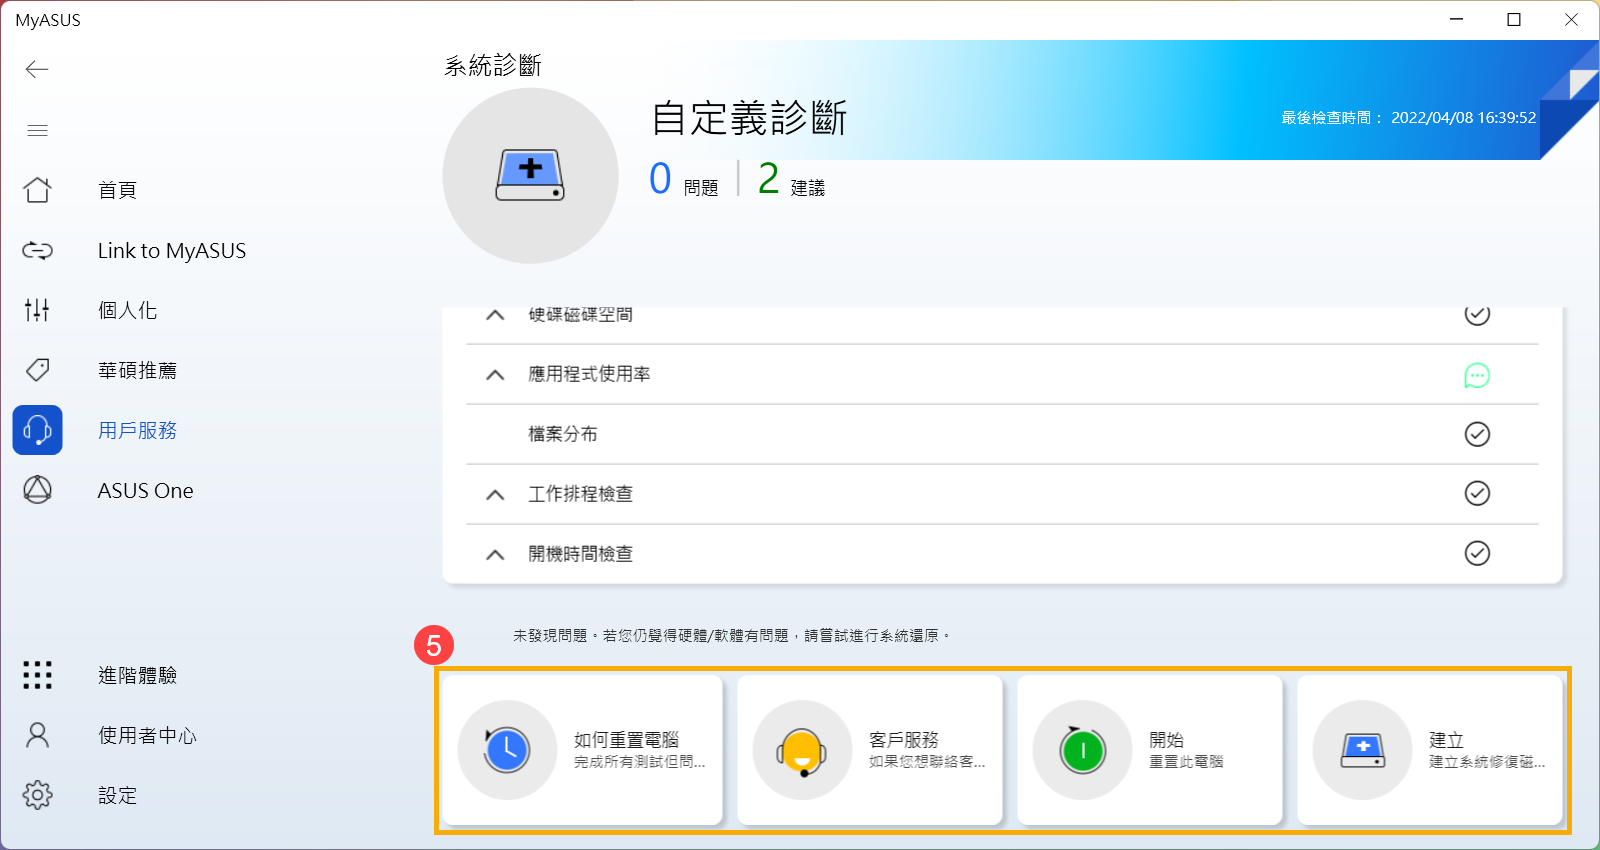Click the 未發現問題 system restore hint text
The width and height of the screenshot is (1600, 850).
[731, 636]
